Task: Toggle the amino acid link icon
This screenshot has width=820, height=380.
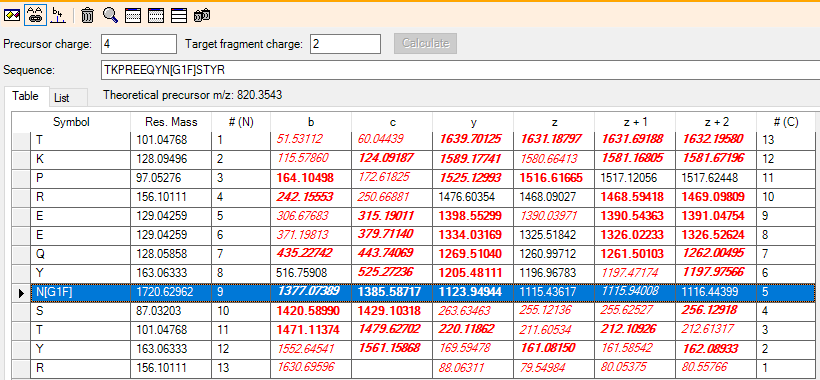Action: 35,15
